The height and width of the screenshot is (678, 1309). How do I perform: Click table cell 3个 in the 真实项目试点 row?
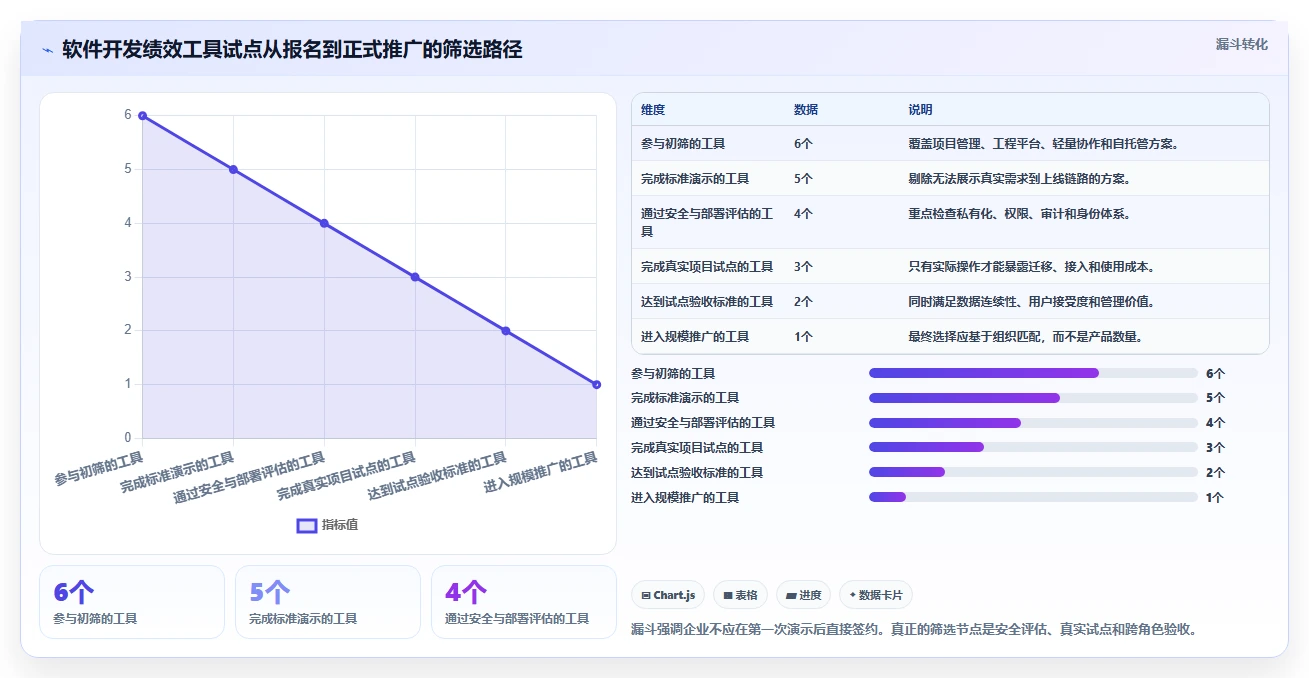[803, 267]
